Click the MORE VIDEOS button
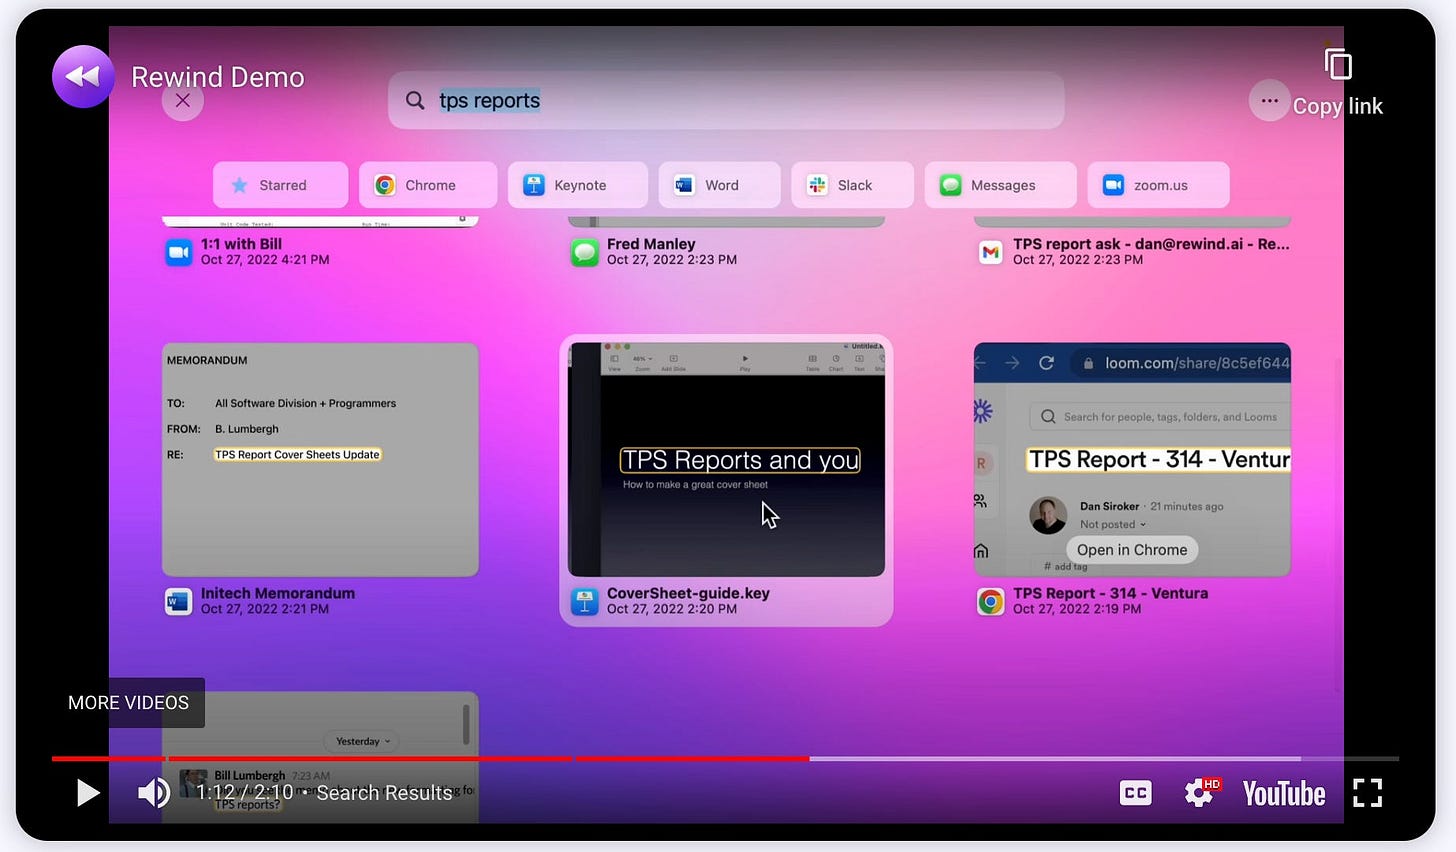This screenshot has width=1456, height=852. click(128, 703)
